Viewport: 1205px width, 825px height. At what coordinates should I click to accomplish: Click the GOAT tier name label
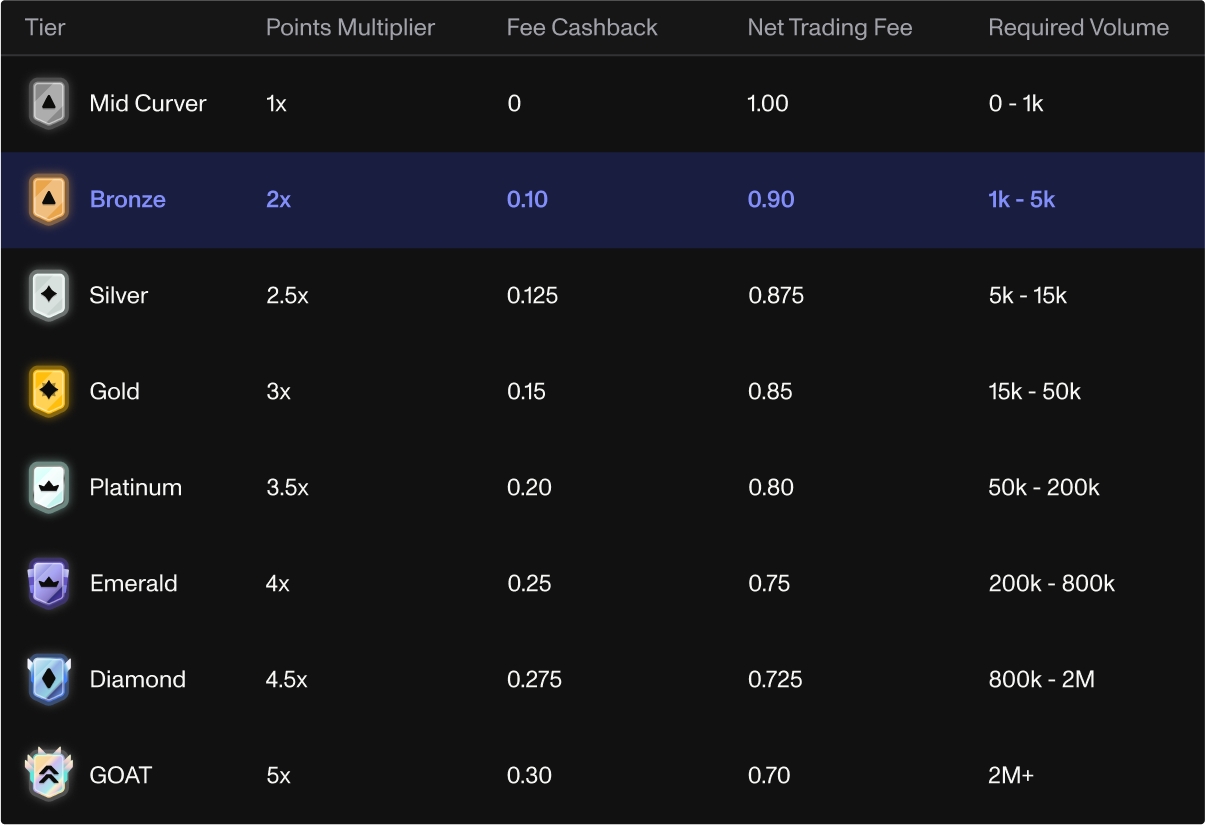[121, 776]
